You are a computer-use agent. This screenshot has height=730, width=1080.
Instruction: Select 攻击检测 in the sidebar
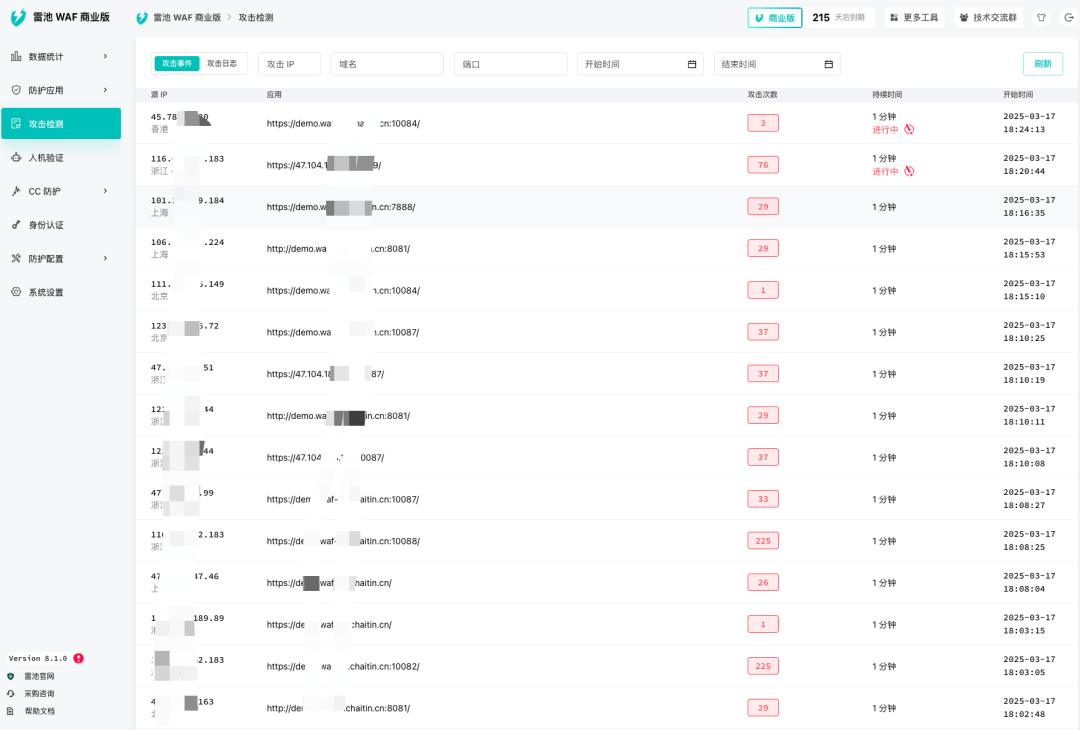[61, 124]
